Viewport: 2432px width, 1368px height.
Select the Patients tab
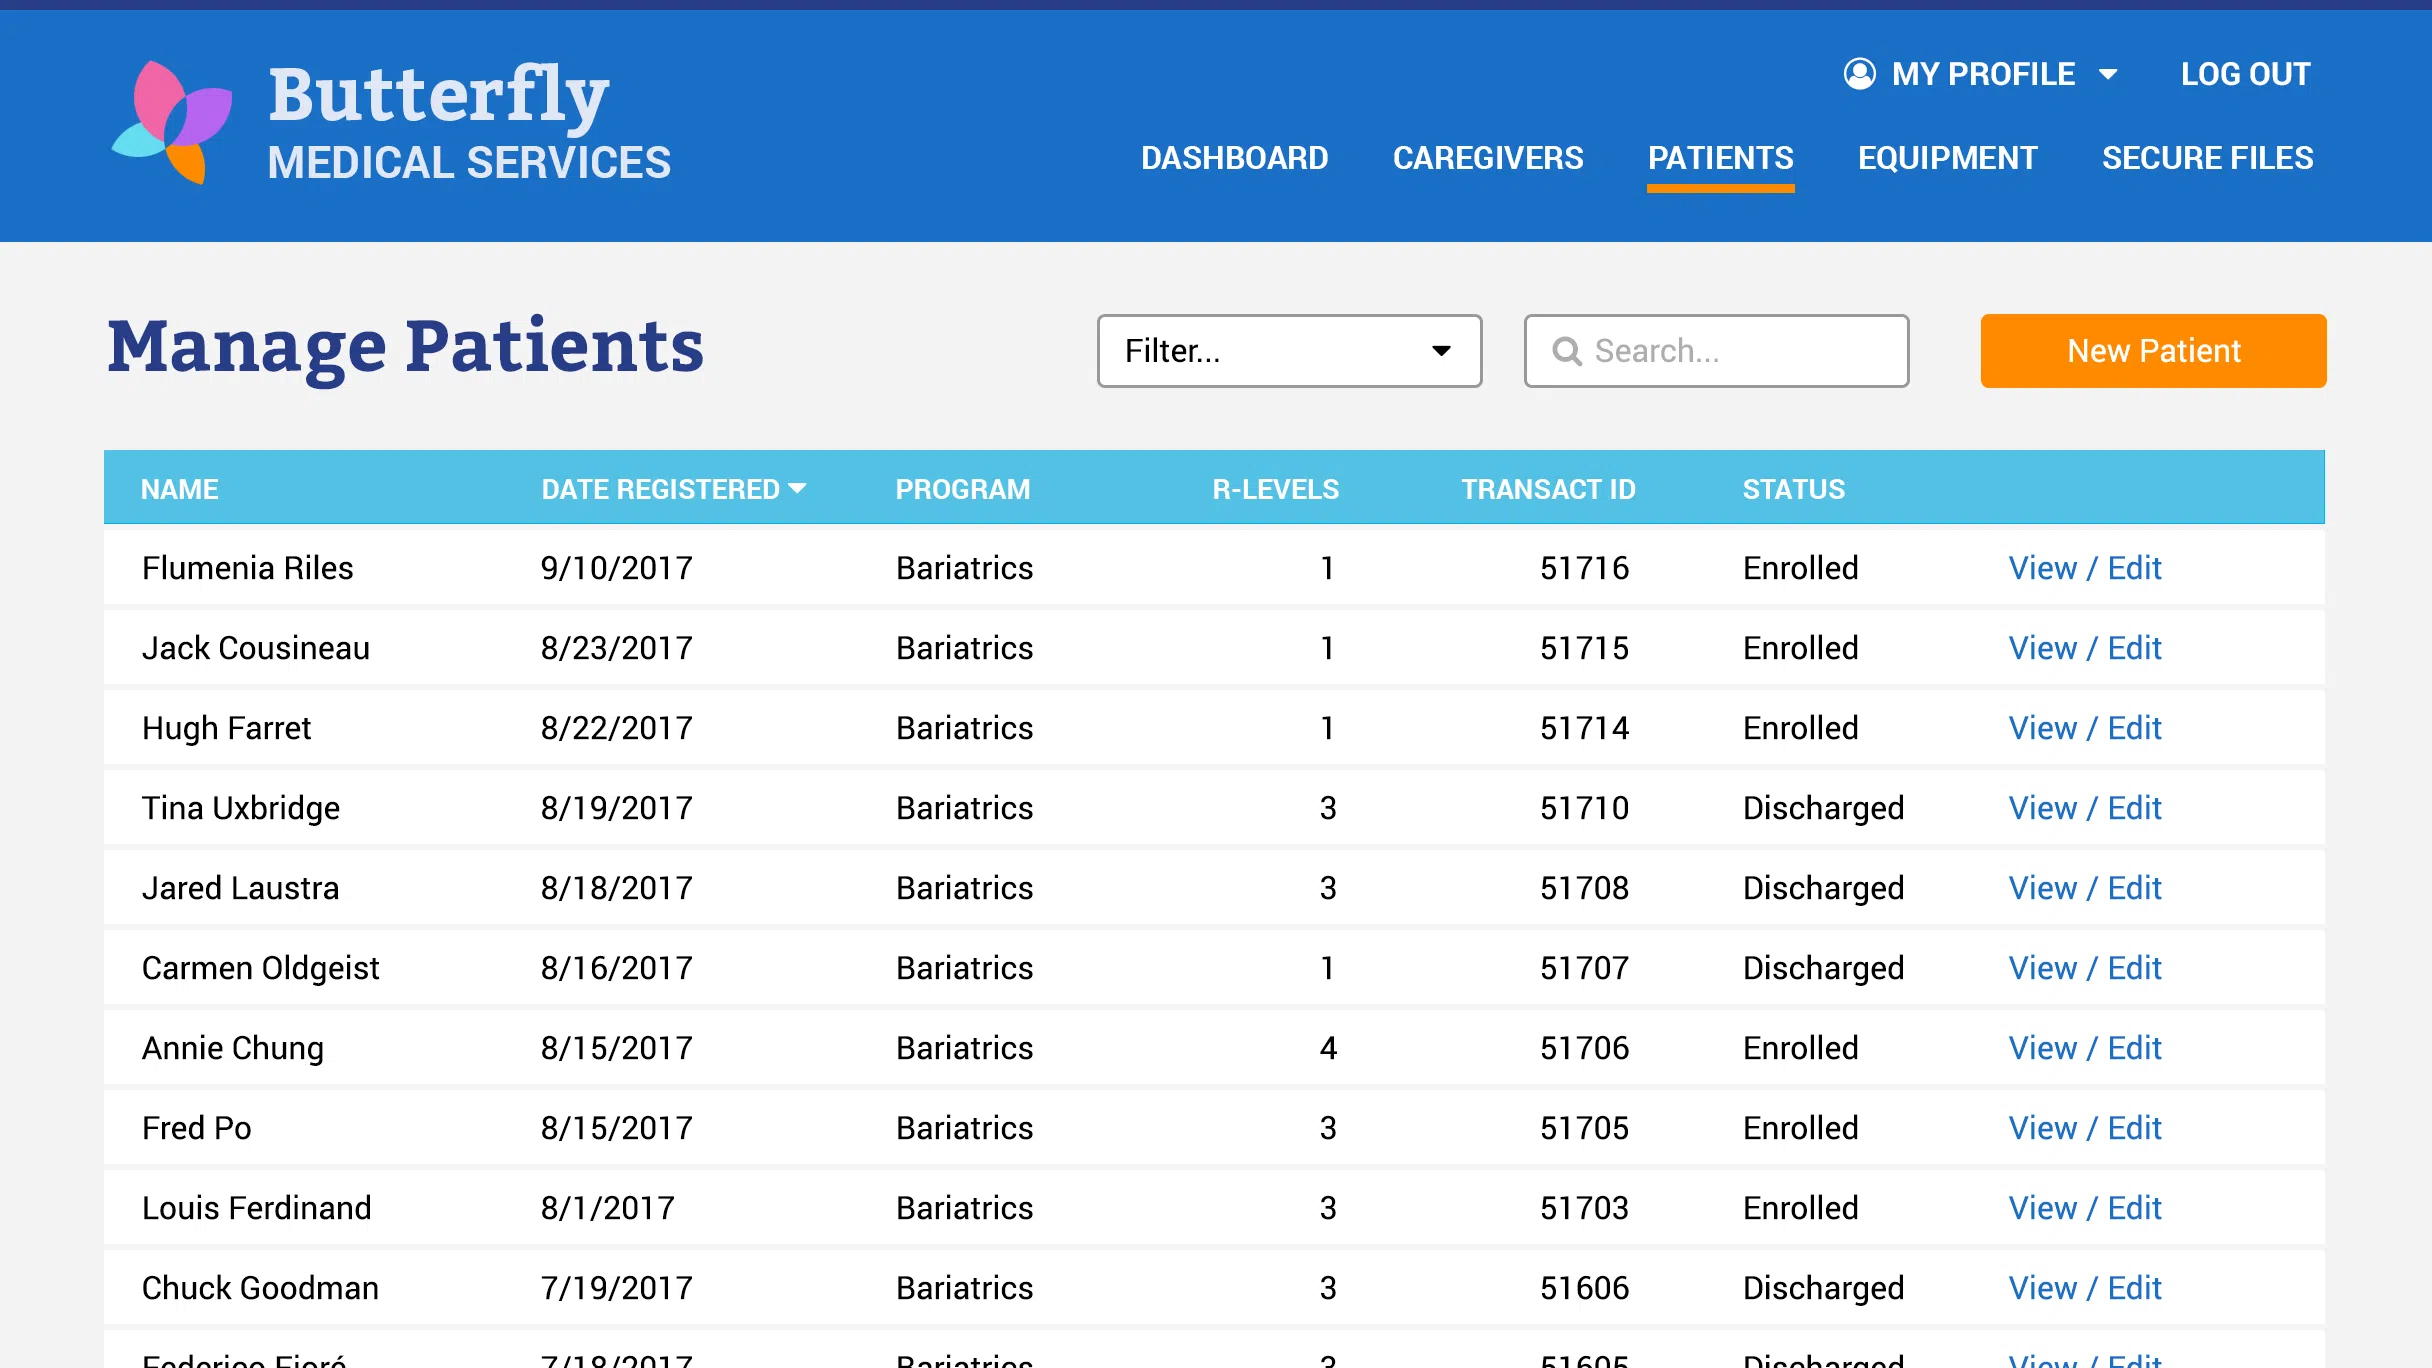point(1720,158)
